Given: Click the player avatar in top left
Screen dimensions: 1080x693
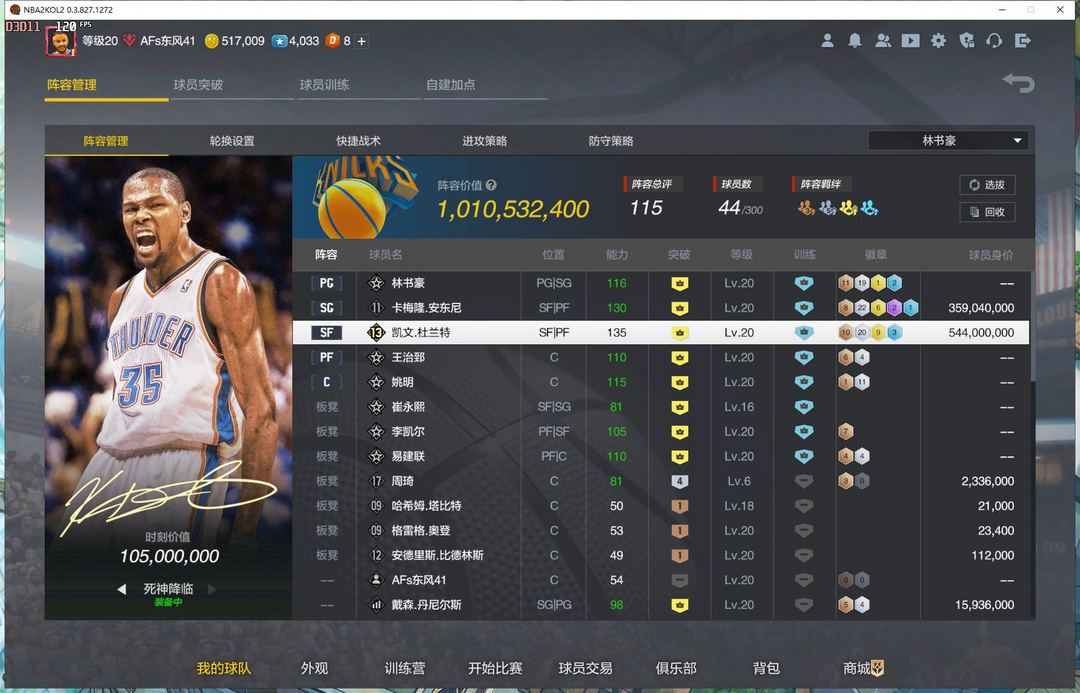Looking at the screenshot, I should pyautogui.click(x=60, y=41).
